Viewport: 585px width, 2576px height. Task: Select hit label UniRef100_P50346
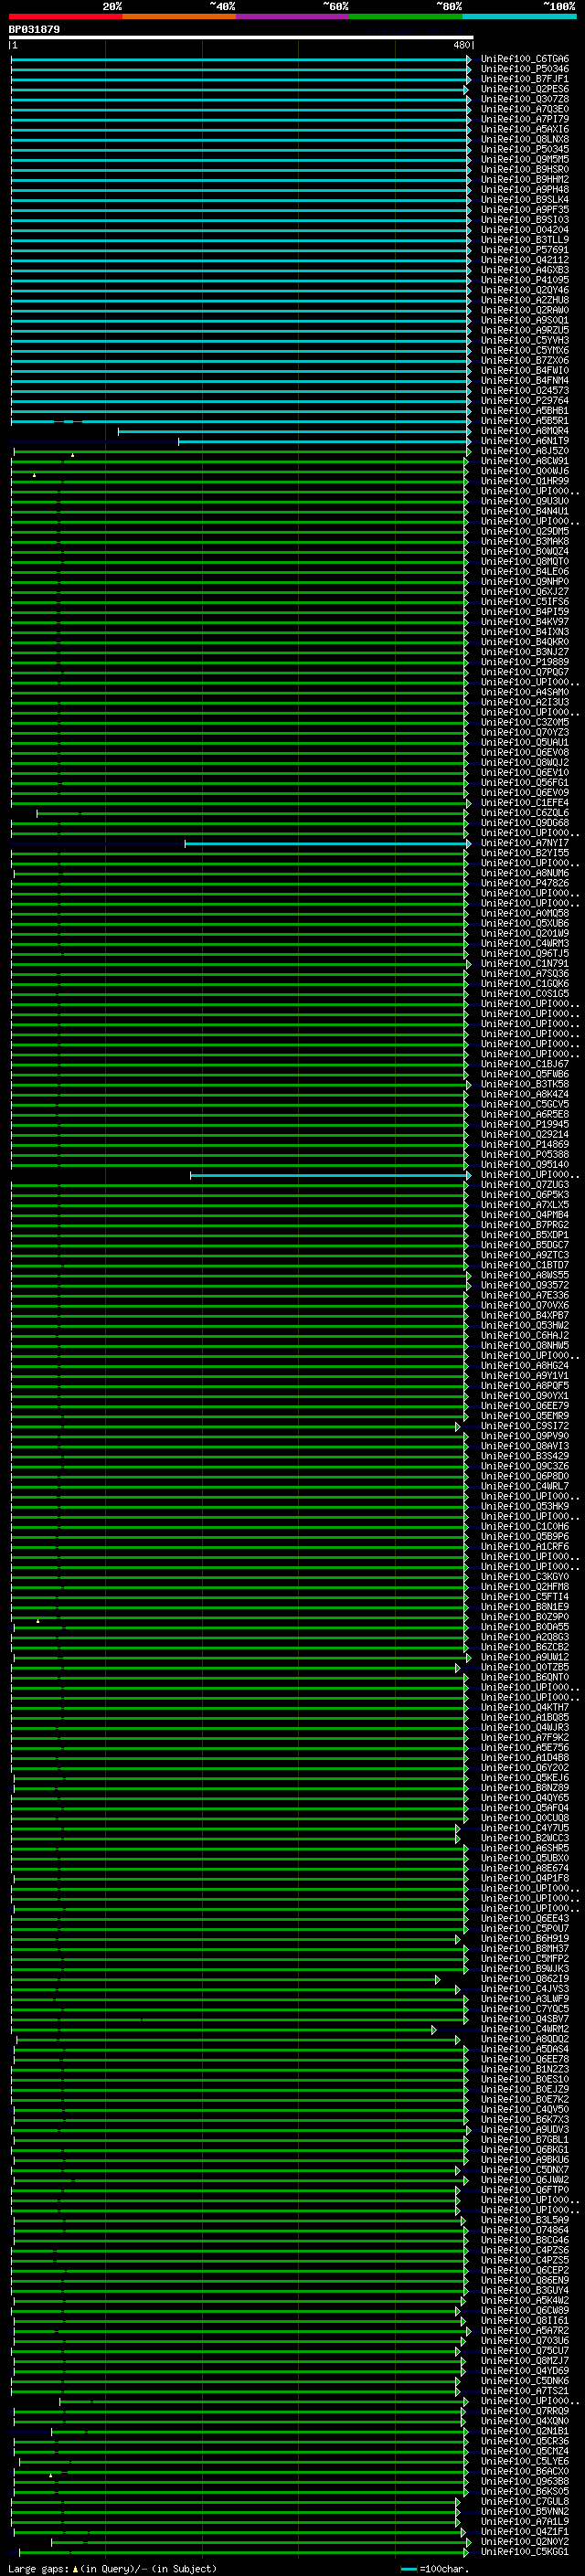pos(525,70)
